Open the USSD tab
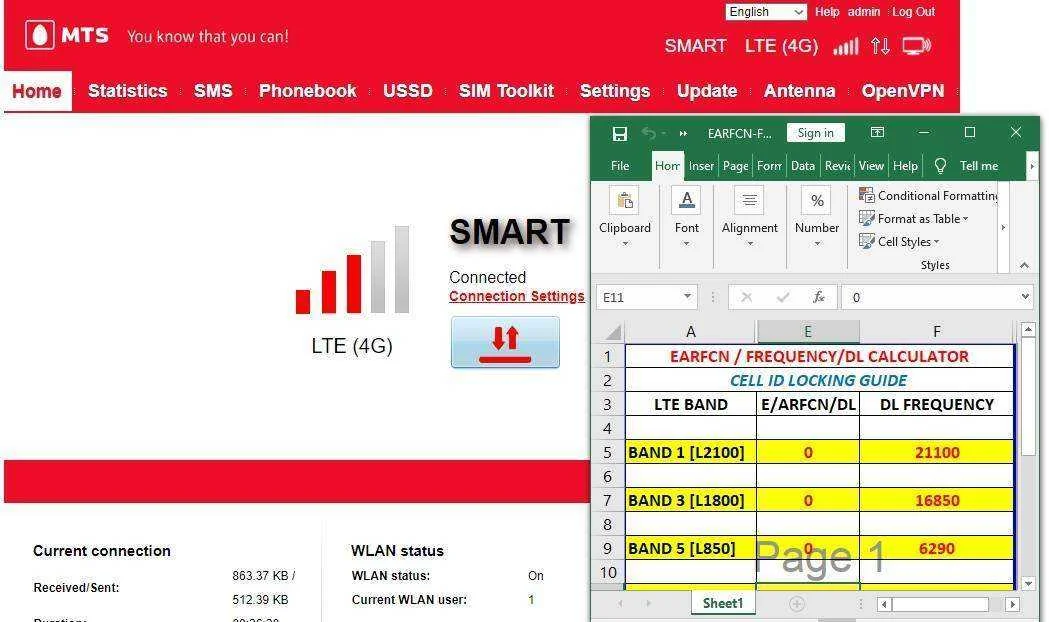This screenshot has width=1049, height=622. click(407, 91)
